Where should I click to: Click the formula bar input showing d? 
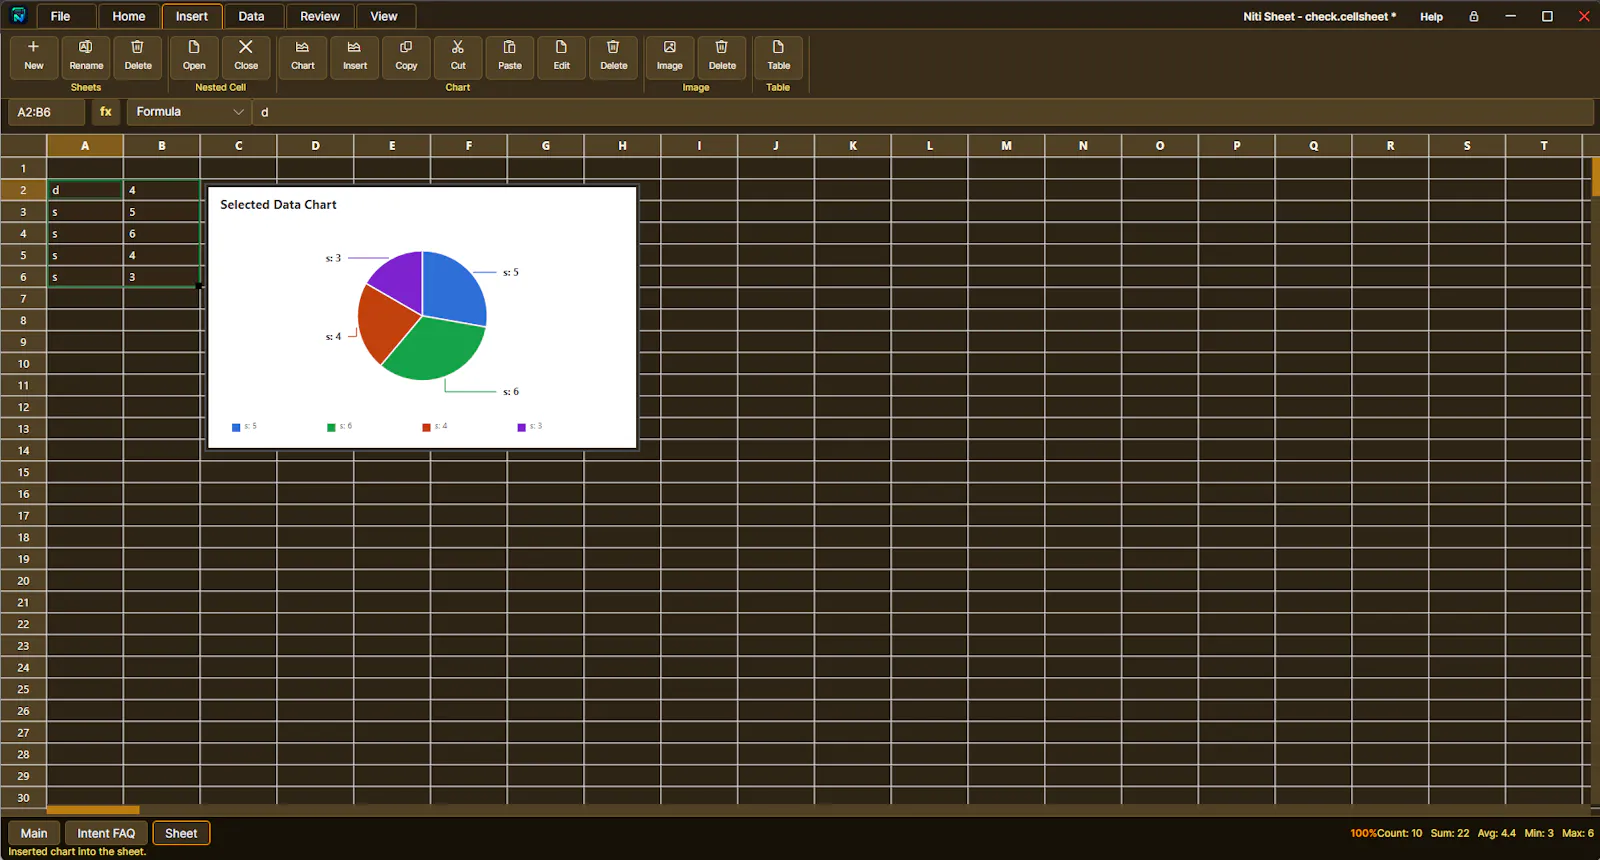(922, 112)
